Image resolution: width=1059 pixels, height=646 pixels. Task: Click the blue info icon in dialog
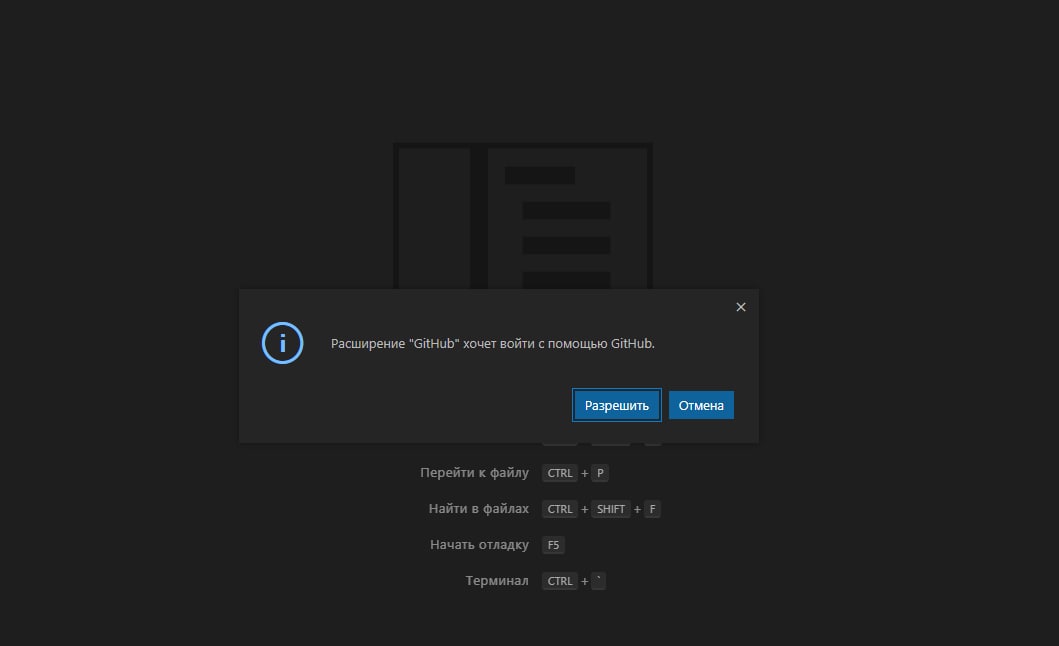tap(282, 343)
